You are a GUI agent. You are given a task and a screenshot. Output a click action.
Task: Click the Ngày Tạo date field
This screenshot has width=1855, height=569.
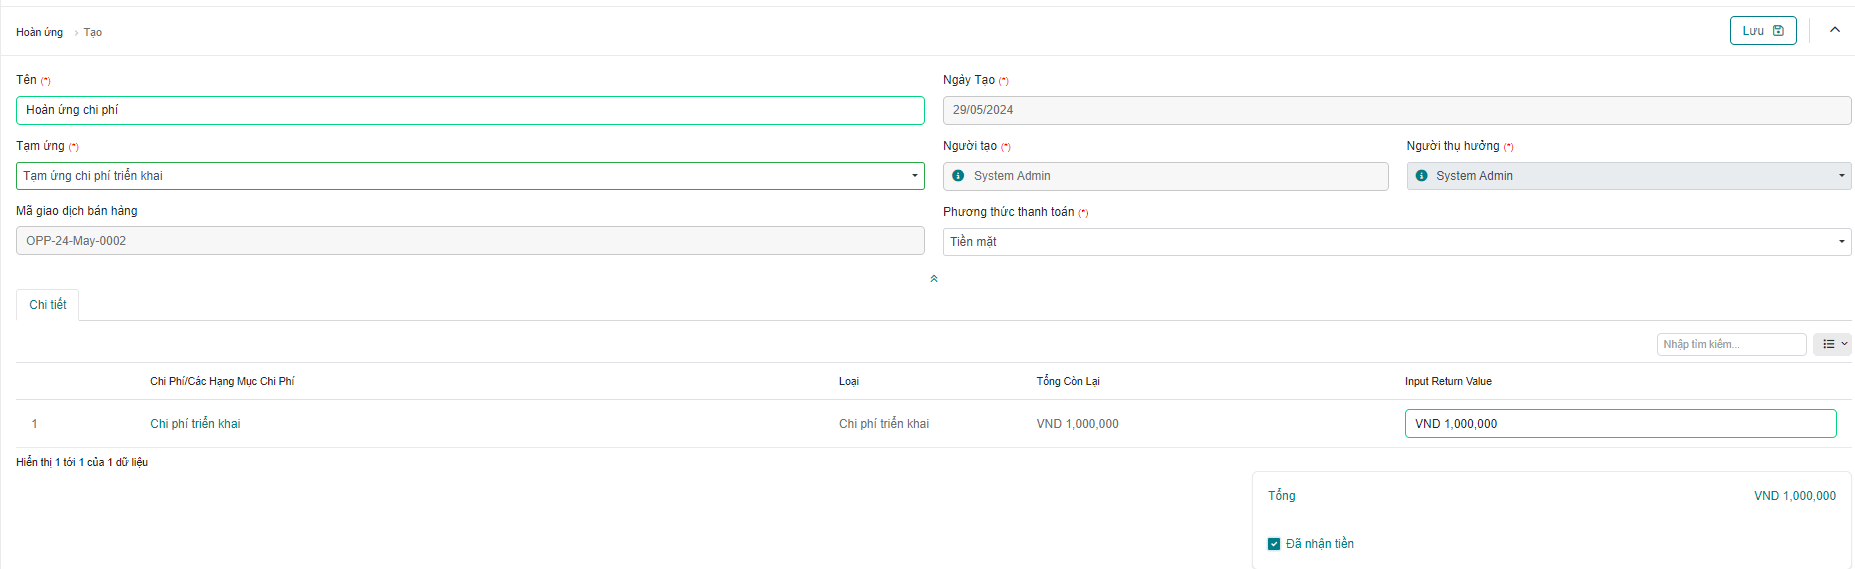pyautogui.click(x=1396, y=110)
